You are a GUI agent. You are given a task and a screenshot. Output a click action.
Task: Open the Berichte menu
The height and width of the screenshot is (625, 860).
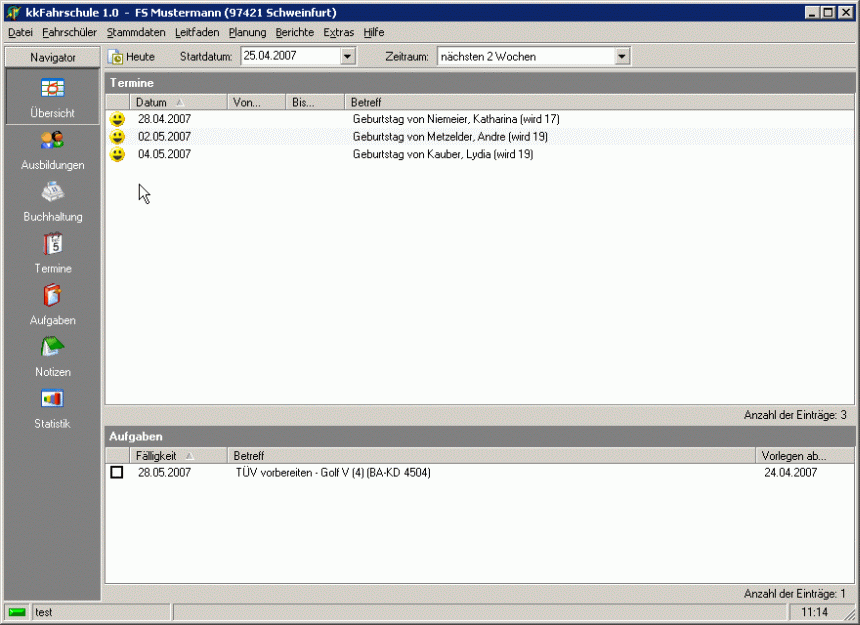click(295, 32)
